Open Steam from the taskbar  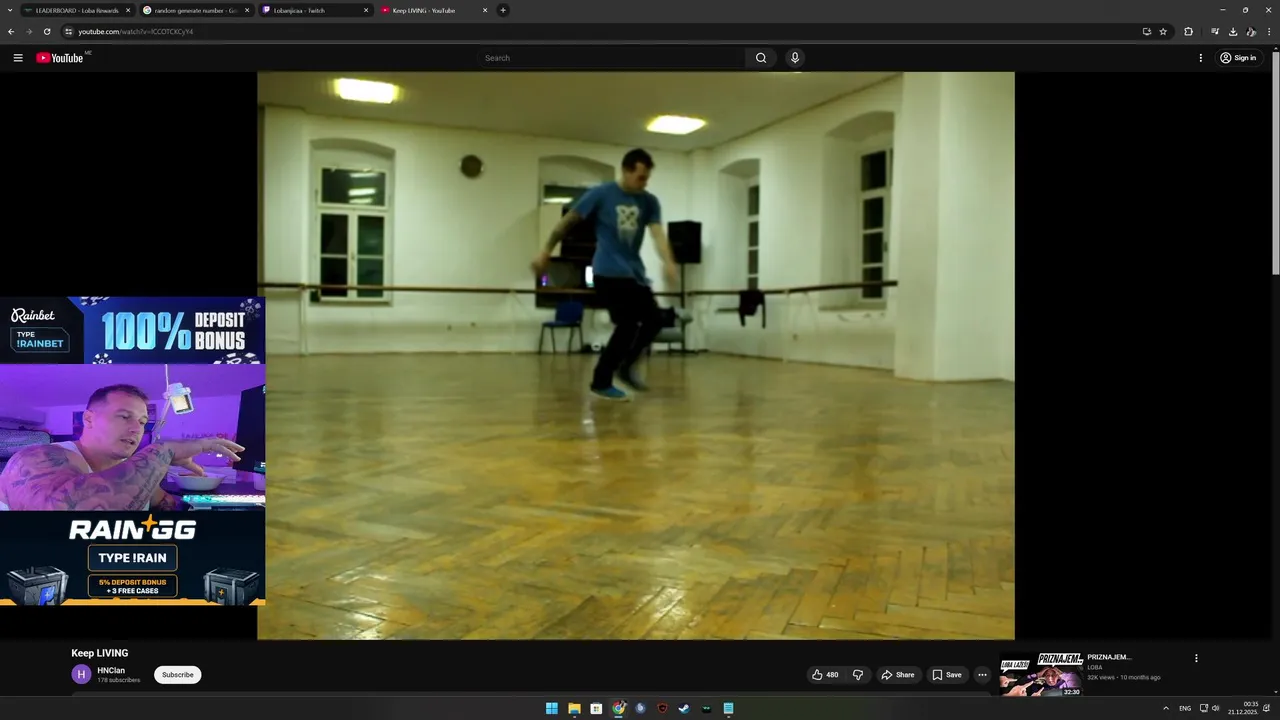(x=684, y=708)
